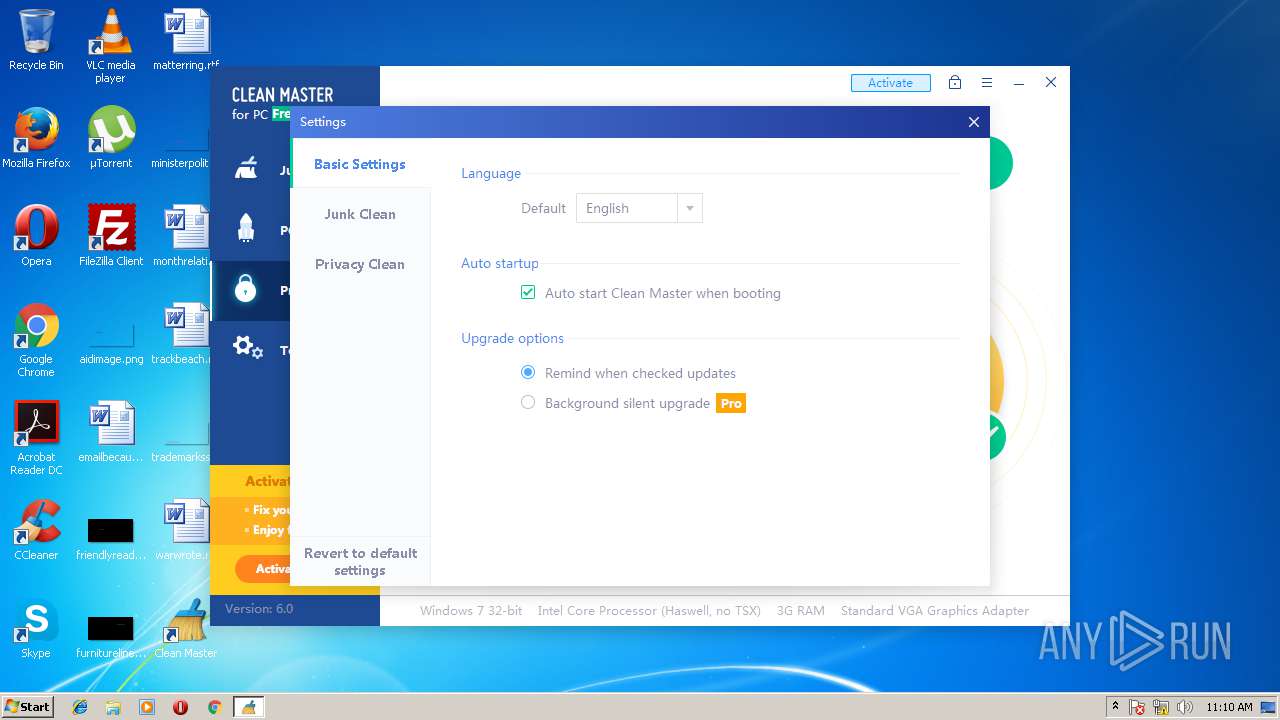This screenshot has height=720, width=1280.
Task: Click Standard VGA Graphics Adapter text
Action: click(935, 610)
